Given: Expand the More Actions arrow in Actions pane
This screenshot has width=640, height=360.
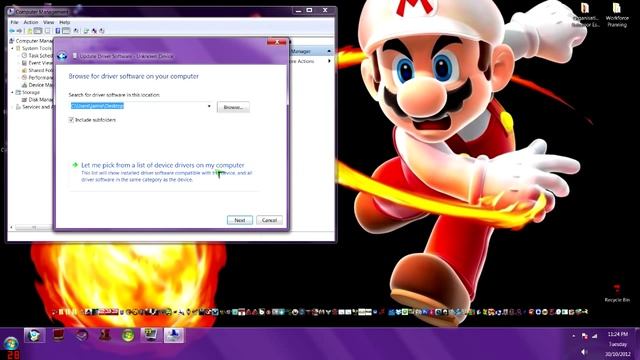Looking at the screenshot, I should pyautogui.click(x=329, y=61).
